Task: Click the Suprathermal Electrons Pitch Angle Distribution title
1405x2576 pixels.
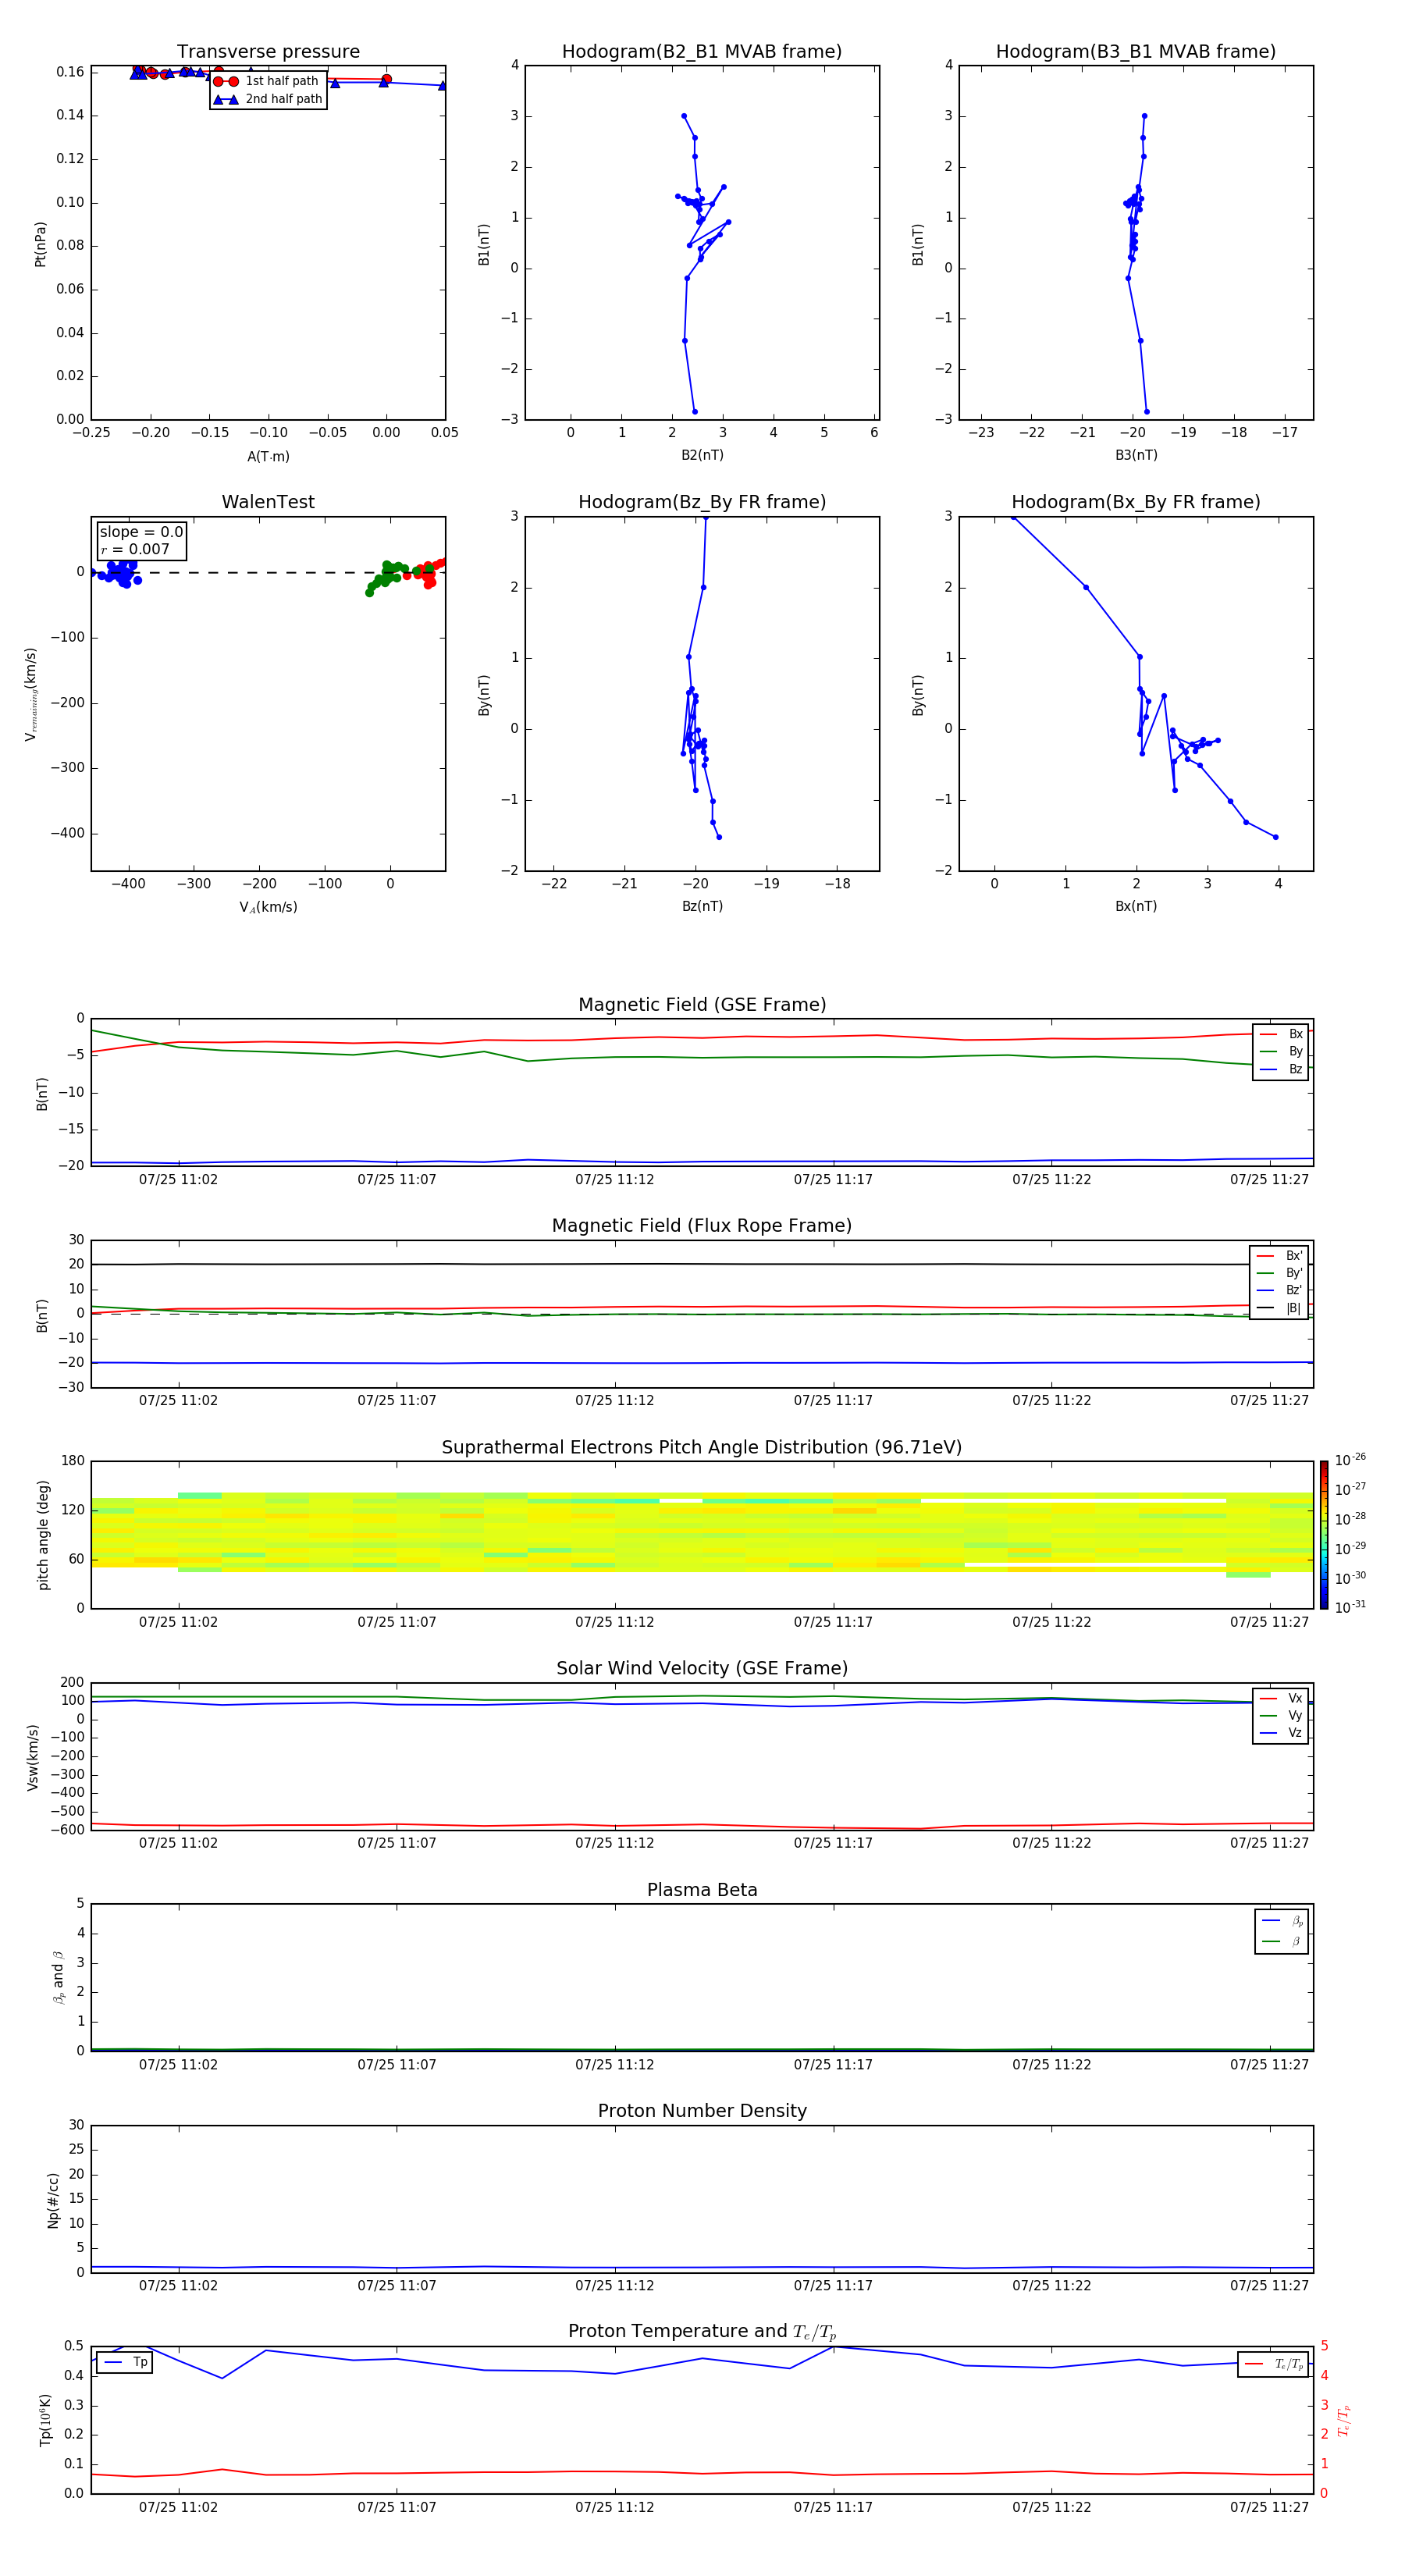Action: (x=702, y=1448)
